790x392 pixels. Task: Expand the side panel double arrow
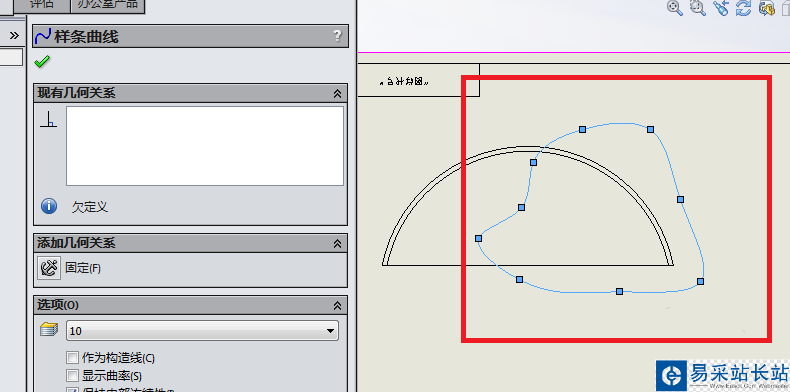tap(14, 35)
